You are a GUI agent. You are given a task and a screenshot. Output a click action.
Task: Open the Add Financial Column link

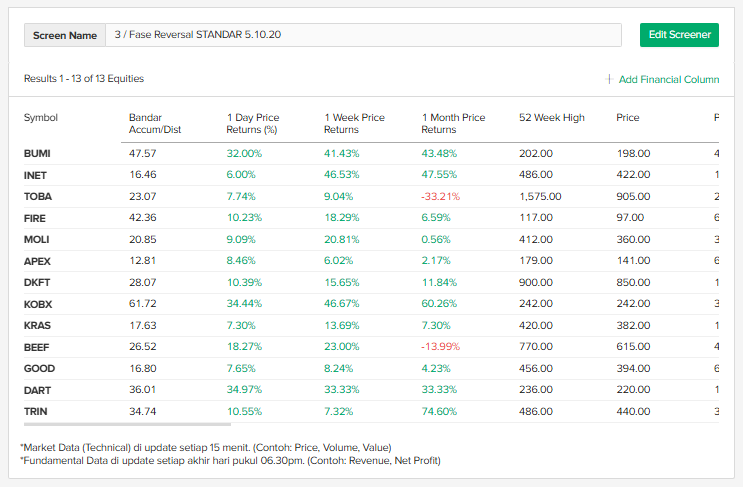click(669, 79)
